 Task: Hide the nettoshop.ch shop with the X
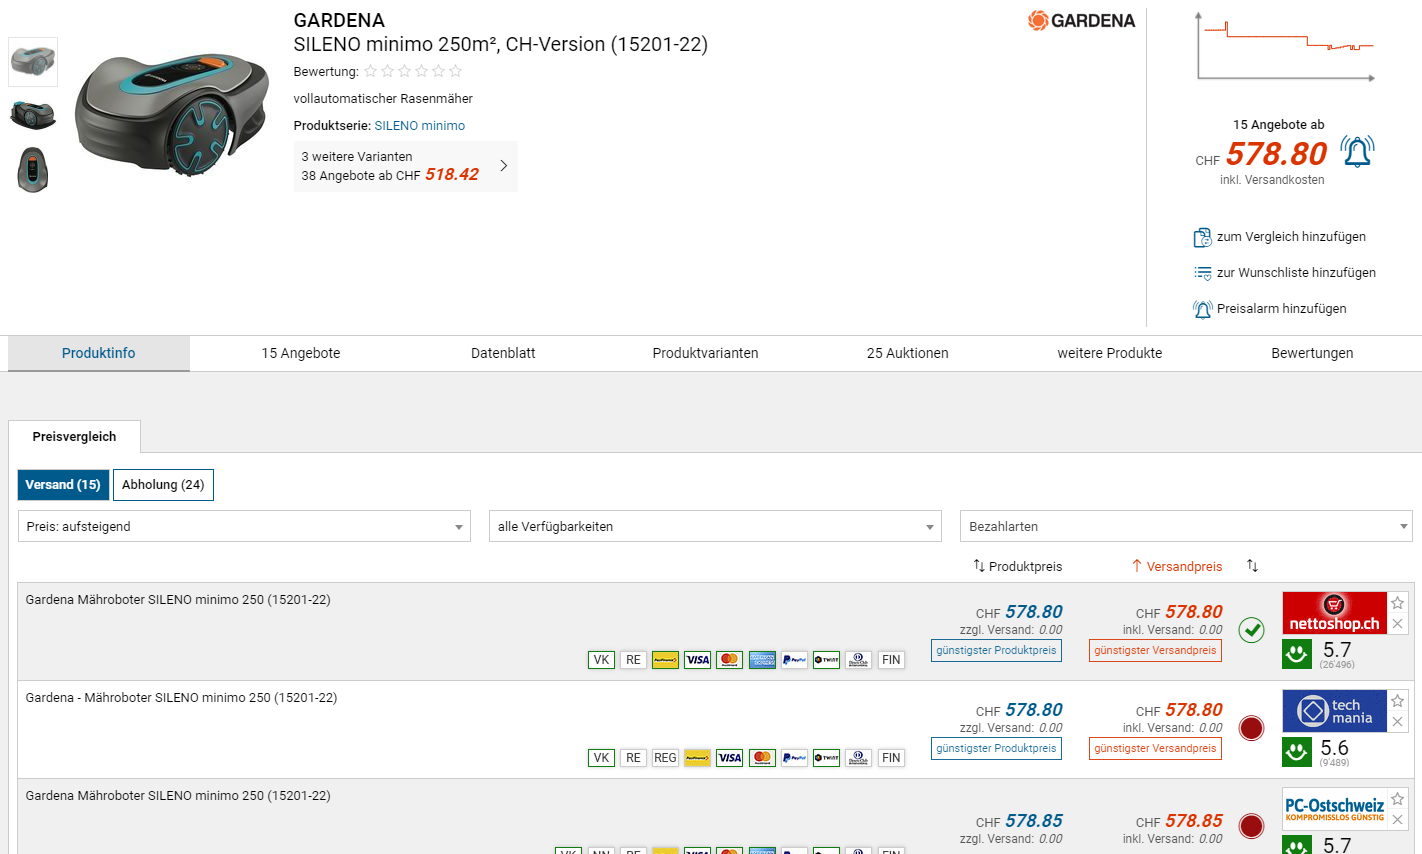(x=1398, y=624)
